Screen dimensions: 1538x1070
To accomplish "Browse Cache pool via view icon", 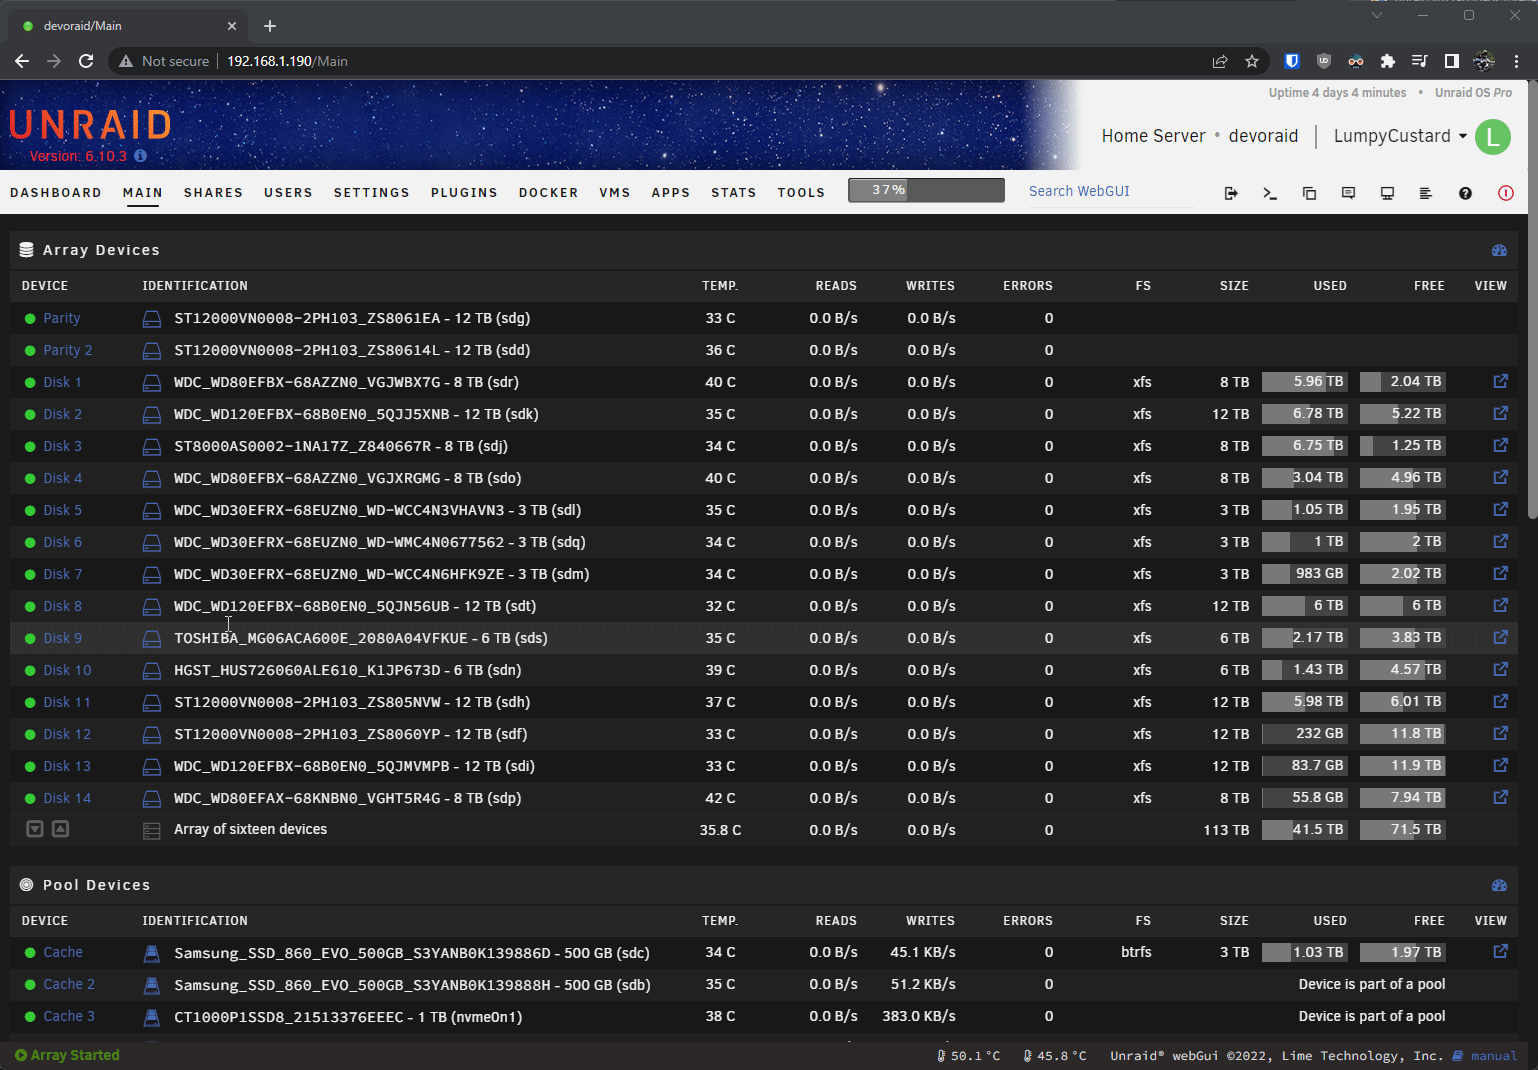I will tap(1500, 952).
